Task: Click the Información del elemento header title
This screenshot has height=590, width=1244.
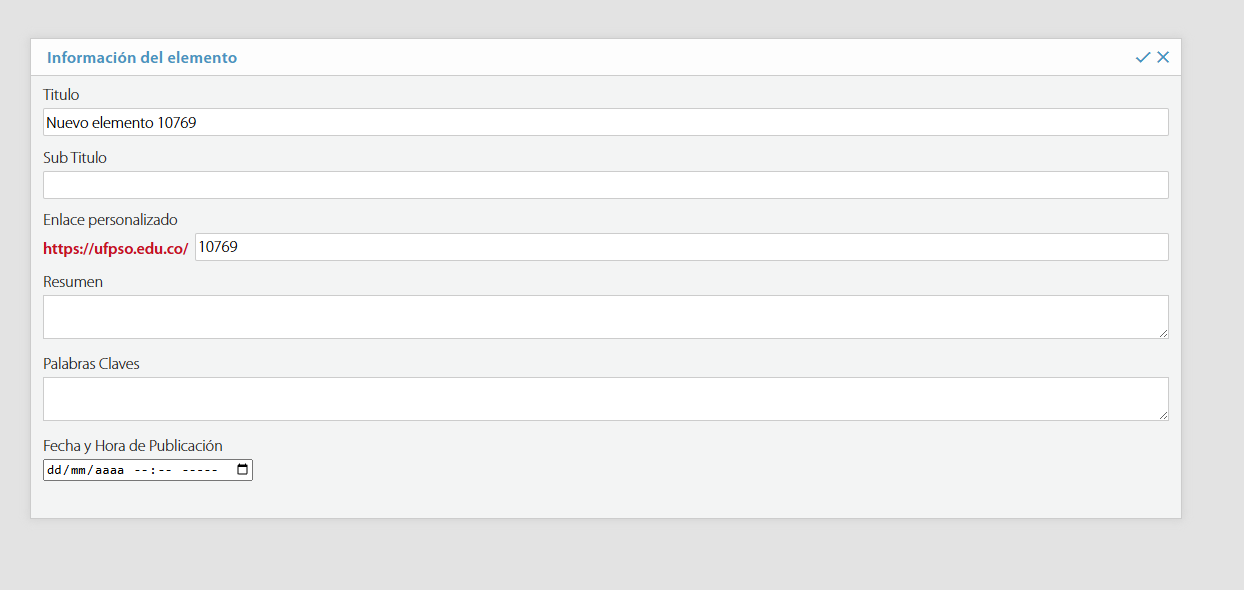Action: [142, 58]
